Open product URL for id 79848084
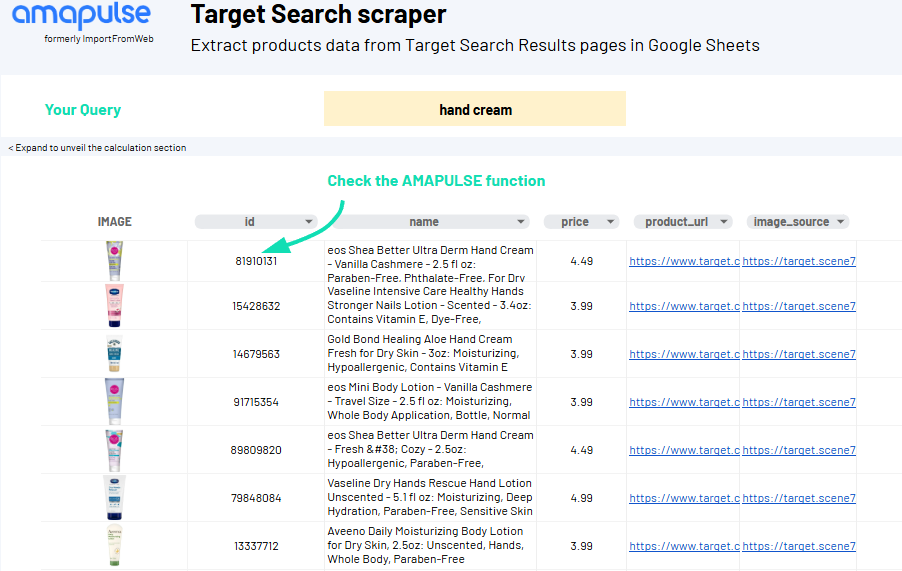This screenshot has height=571, width=902. (684, 499)
